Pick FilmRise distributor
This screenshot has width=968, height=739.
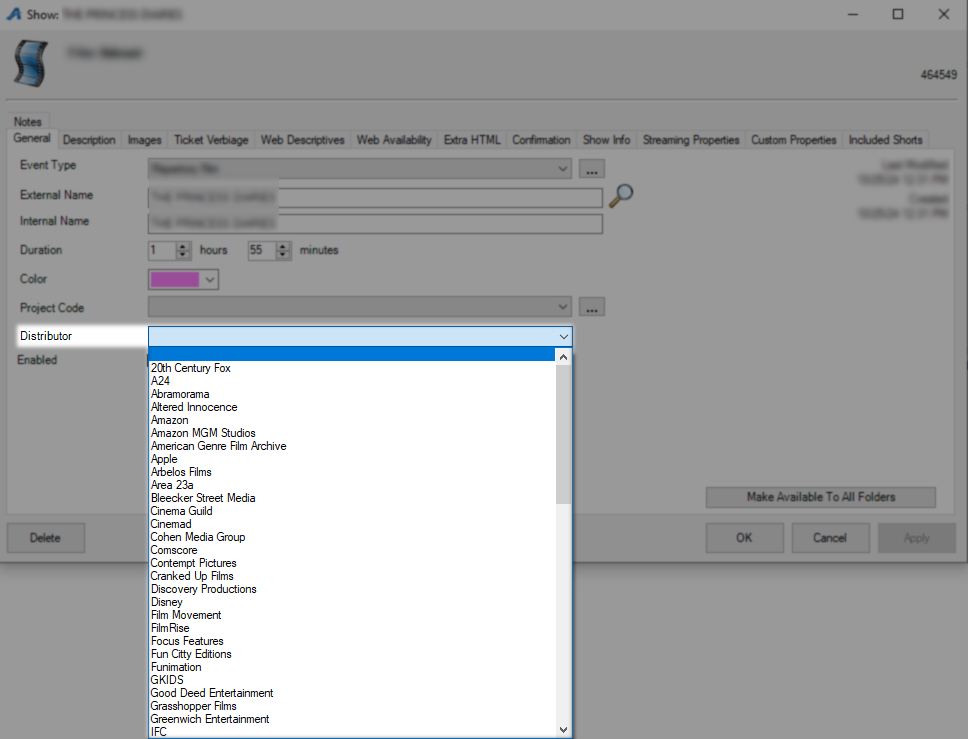point(352,628)
